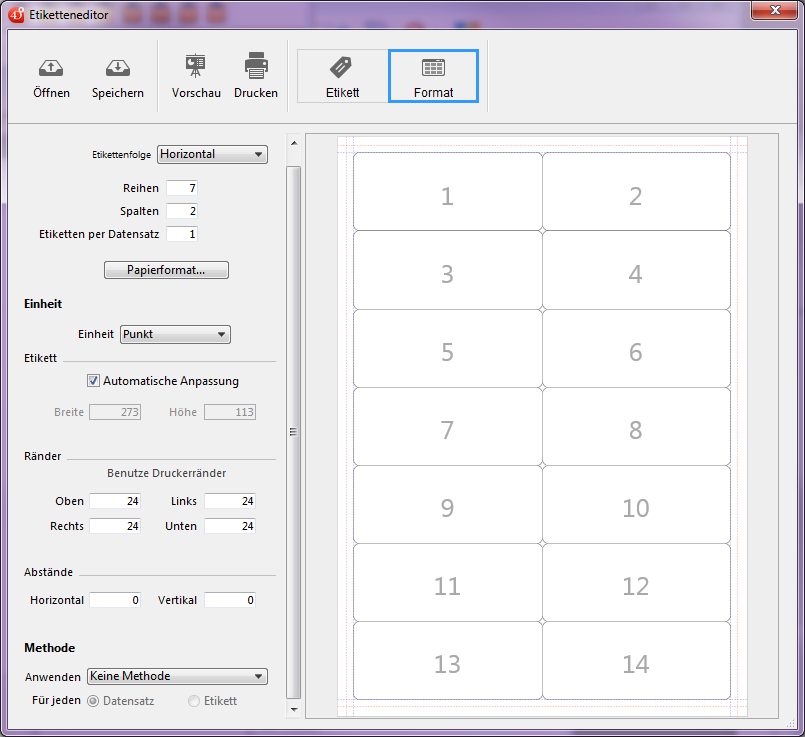Click the 4D app icon in title bar
Screen dimensions: 805x737
16,14
